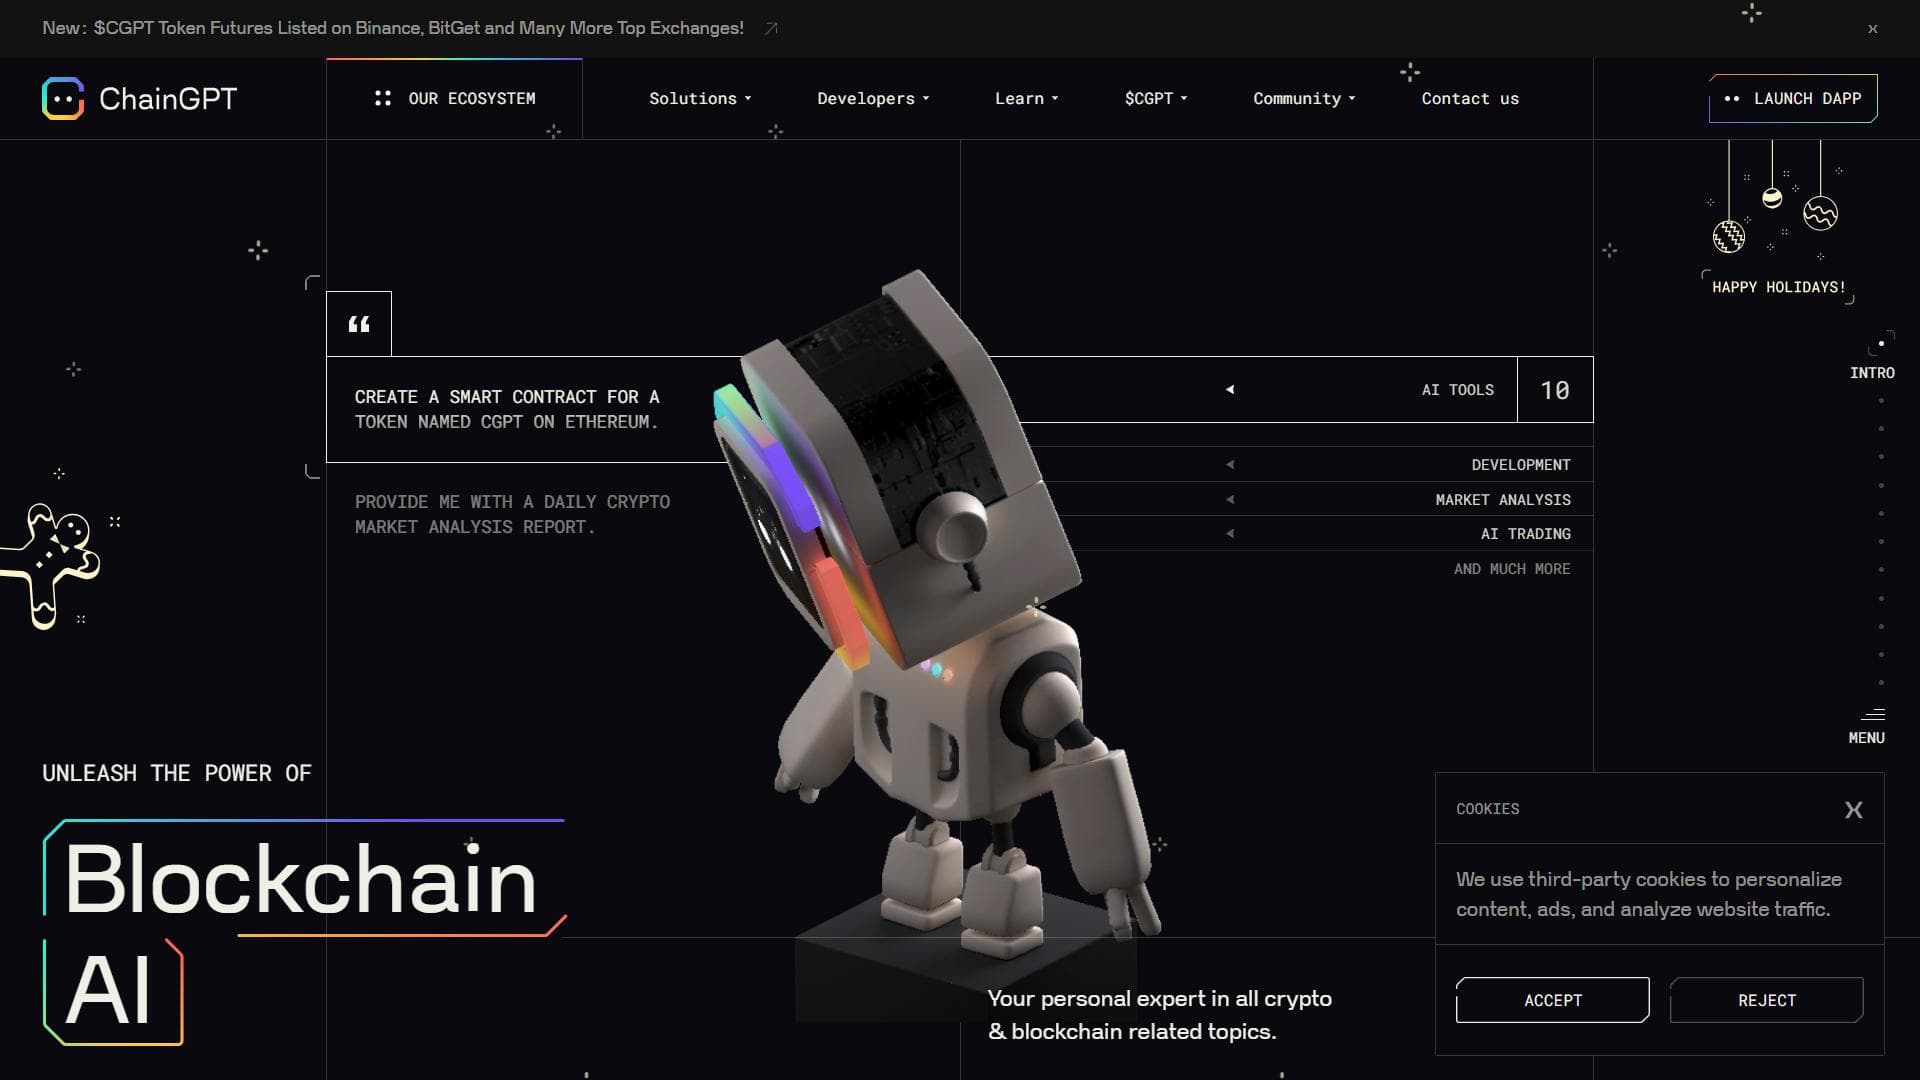Image resolution: width=1920 pixels, height=1080 pixels.
Task: Expand the Developers dropdown
Action: [x=873, y=98]
